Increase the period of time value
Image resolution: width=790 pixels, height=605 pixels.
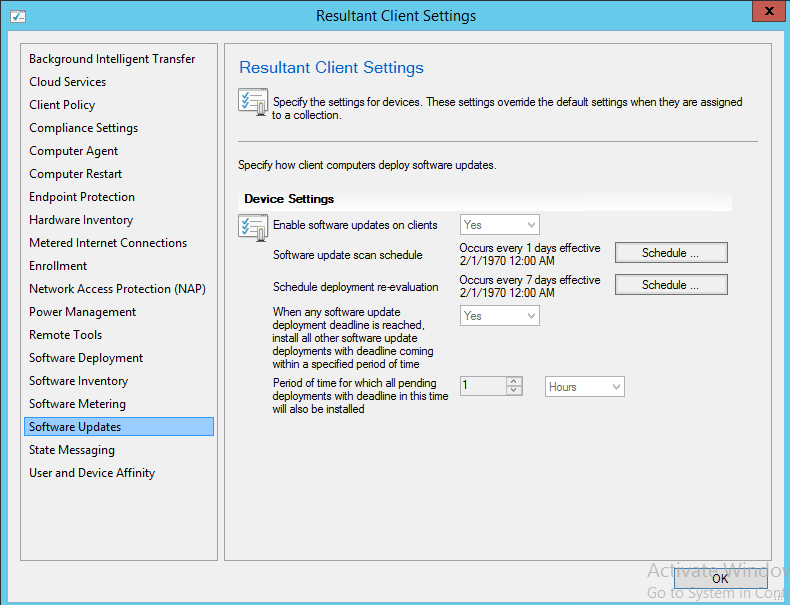(x=514, y=382)
